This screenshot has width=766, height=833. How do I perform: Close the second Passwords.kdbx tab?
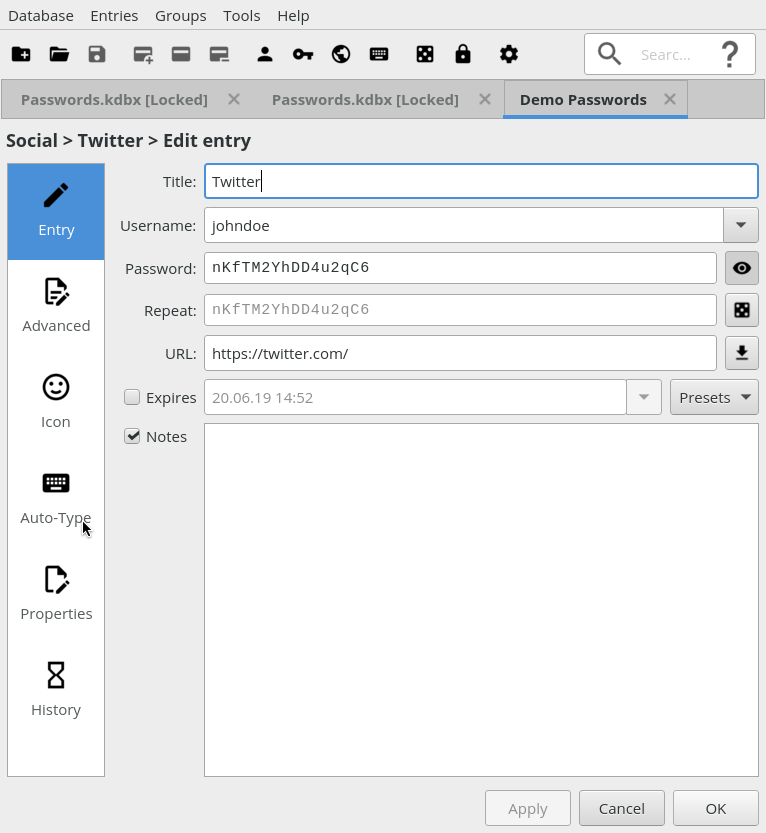click(x=484, y=99)
